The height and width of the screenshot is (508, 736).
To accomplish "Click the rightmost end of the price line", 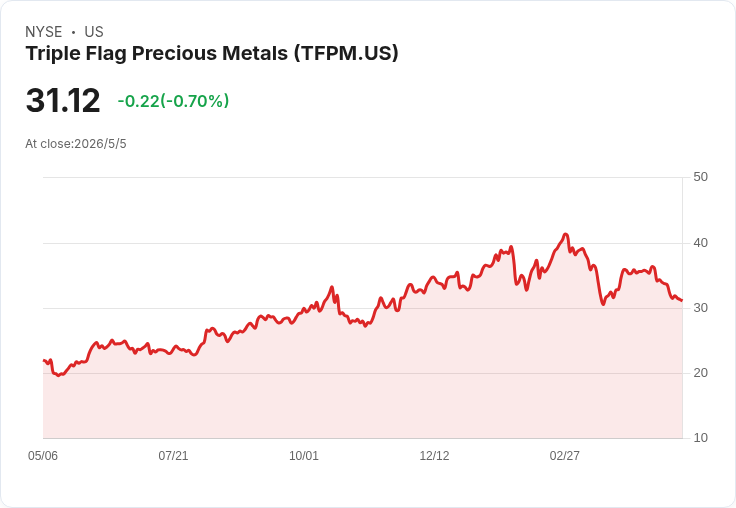I will point(682,300).
